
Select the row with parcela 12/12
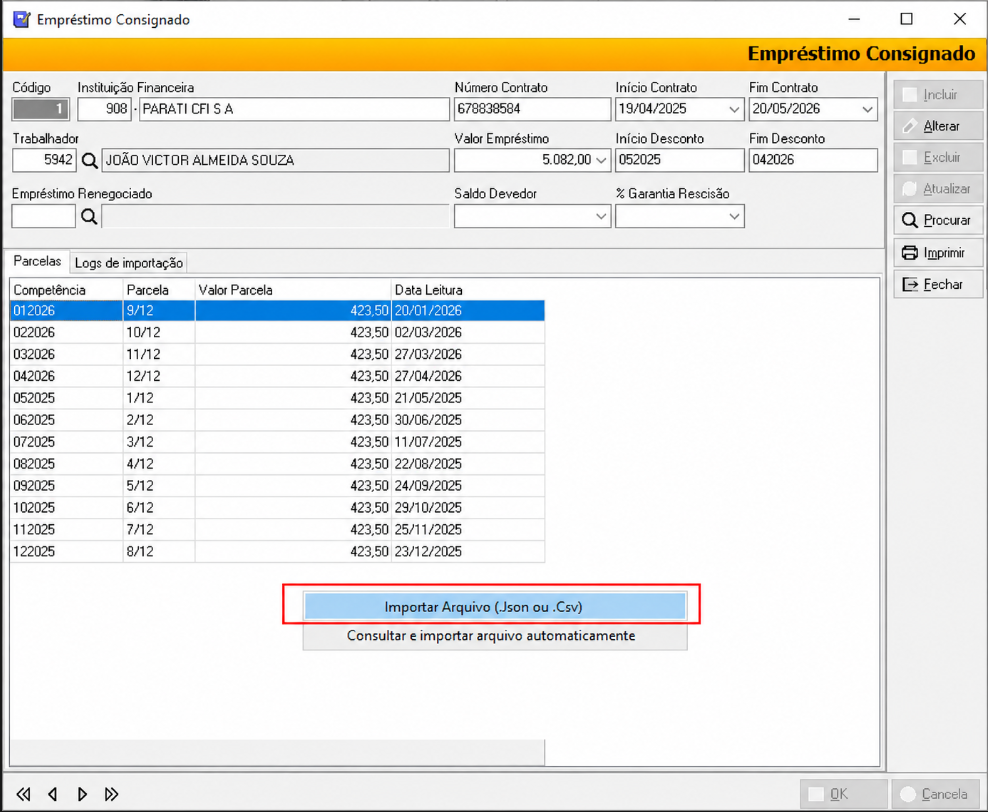(277, 376)
